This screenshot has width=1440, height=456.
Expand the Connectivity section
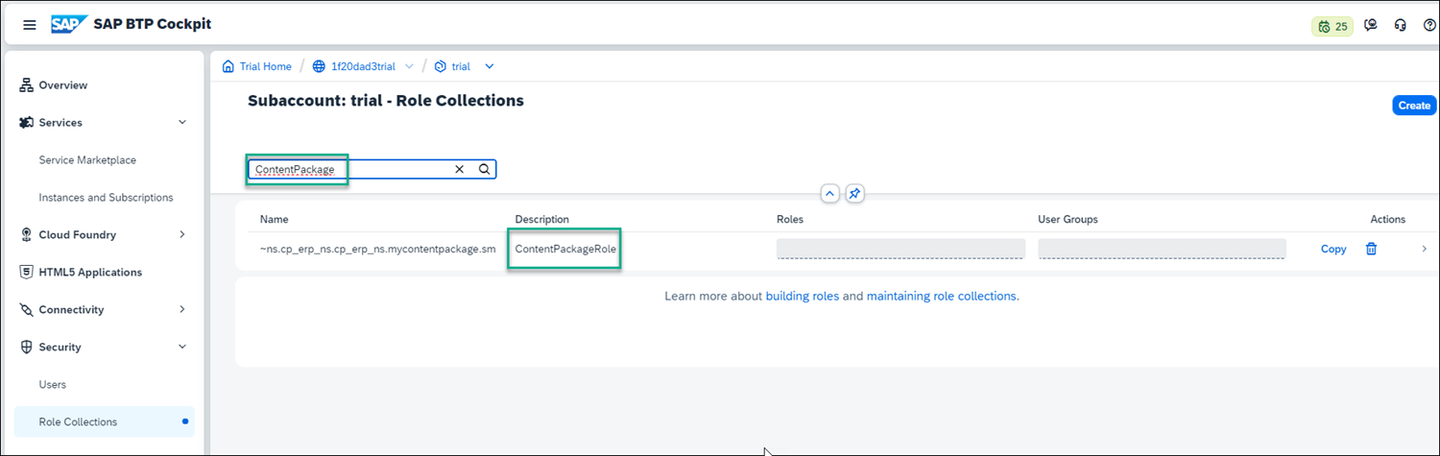pos(182,310)
